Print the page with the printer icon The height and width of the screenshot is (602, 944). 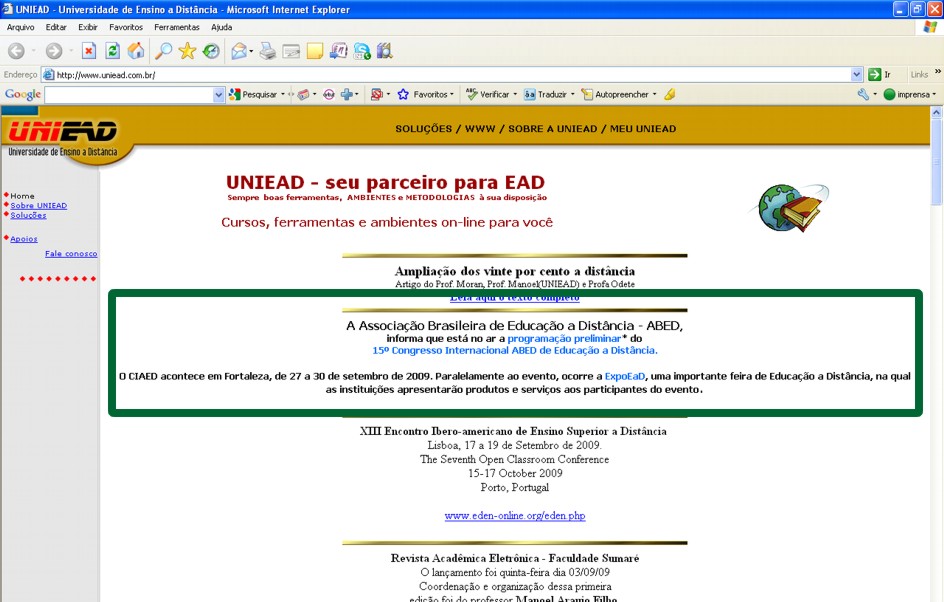coord(268,51)
